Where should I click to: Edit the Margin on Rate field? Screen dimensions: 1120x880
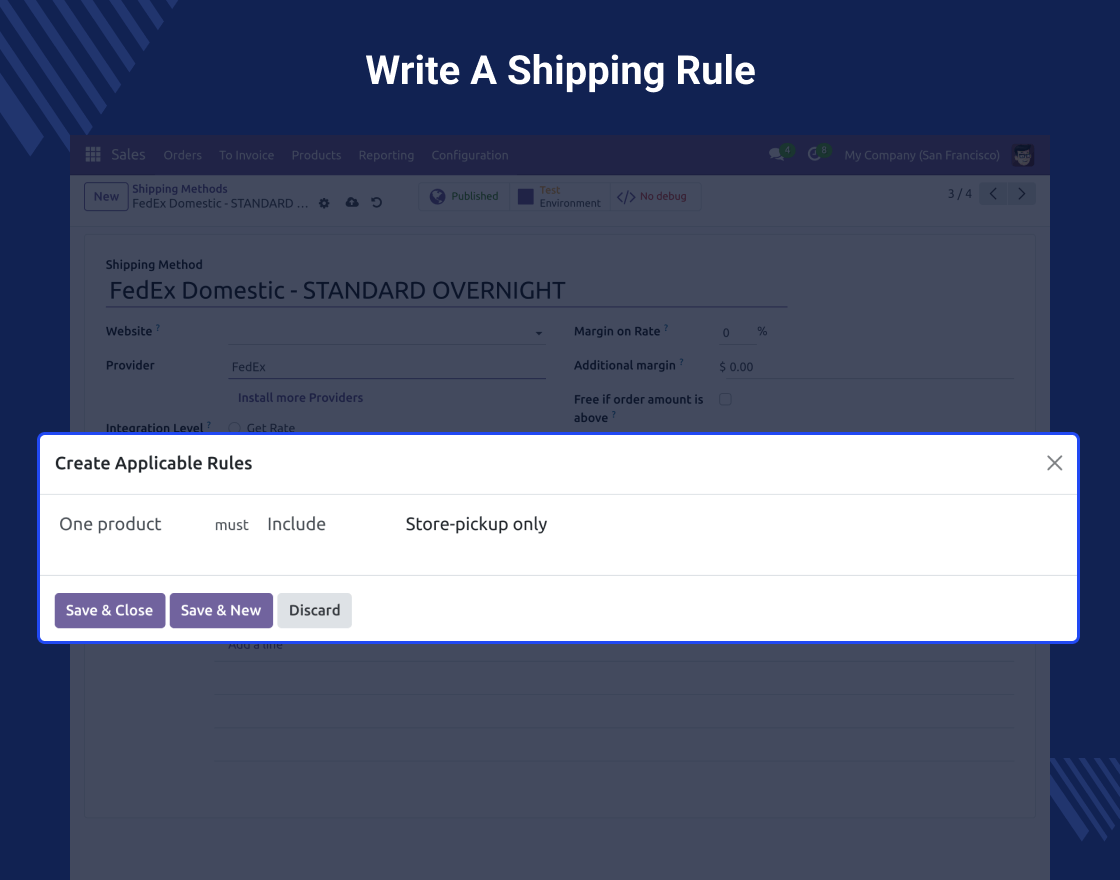(736, 332)
